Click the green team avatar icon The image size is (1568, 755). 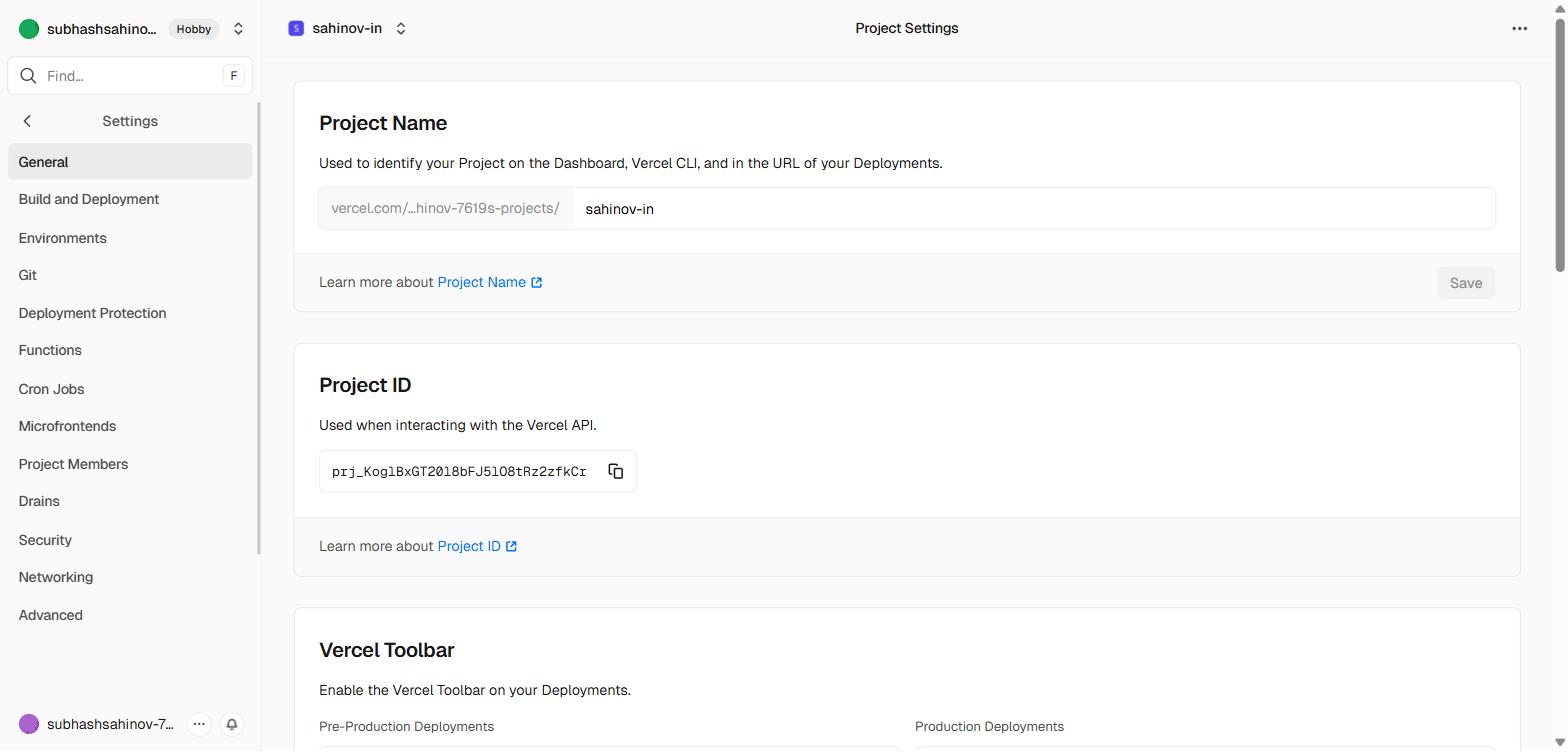29,29
